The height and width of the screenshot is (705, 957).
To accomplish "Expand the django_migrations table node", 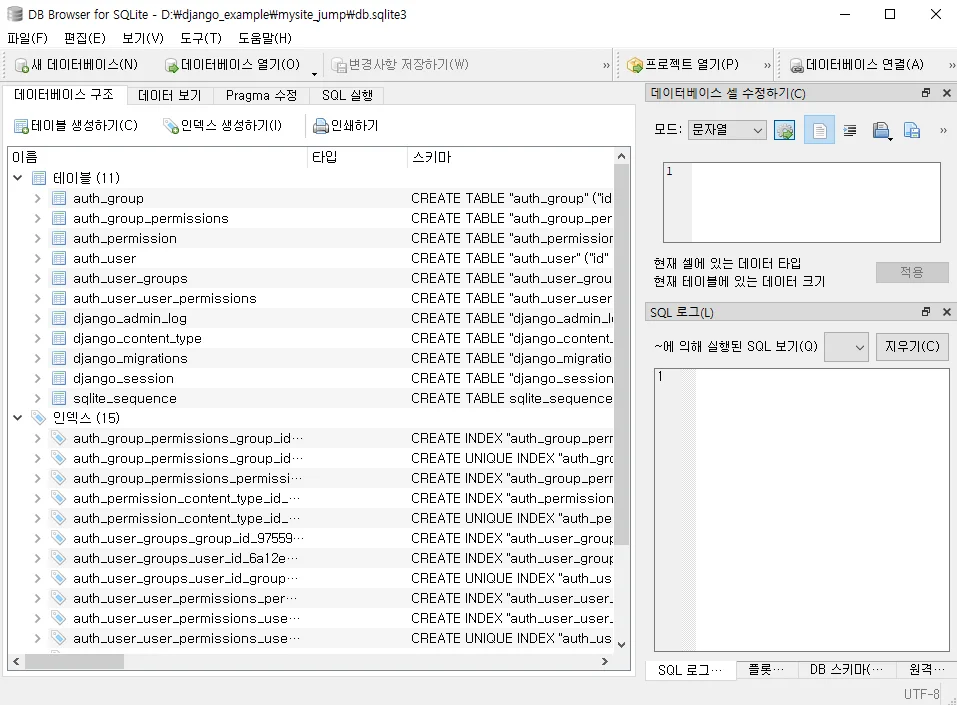I will [x=37, y=358].
